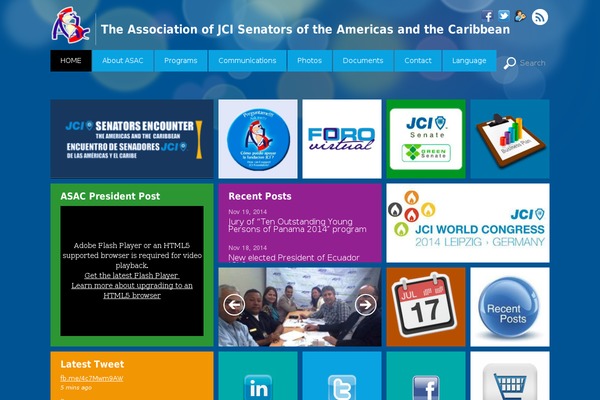Click the blue Recent Posts button tile
Image resolution: width=600 pixels, height=400 pixels.
click(510, 307)
